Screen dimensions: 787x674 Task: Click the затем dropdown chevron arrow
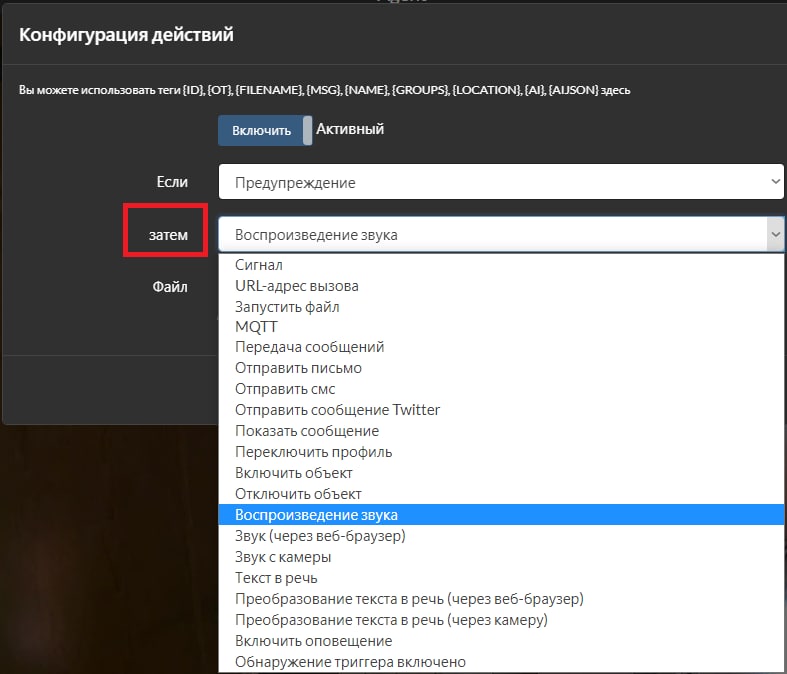[x=775, y=234]
